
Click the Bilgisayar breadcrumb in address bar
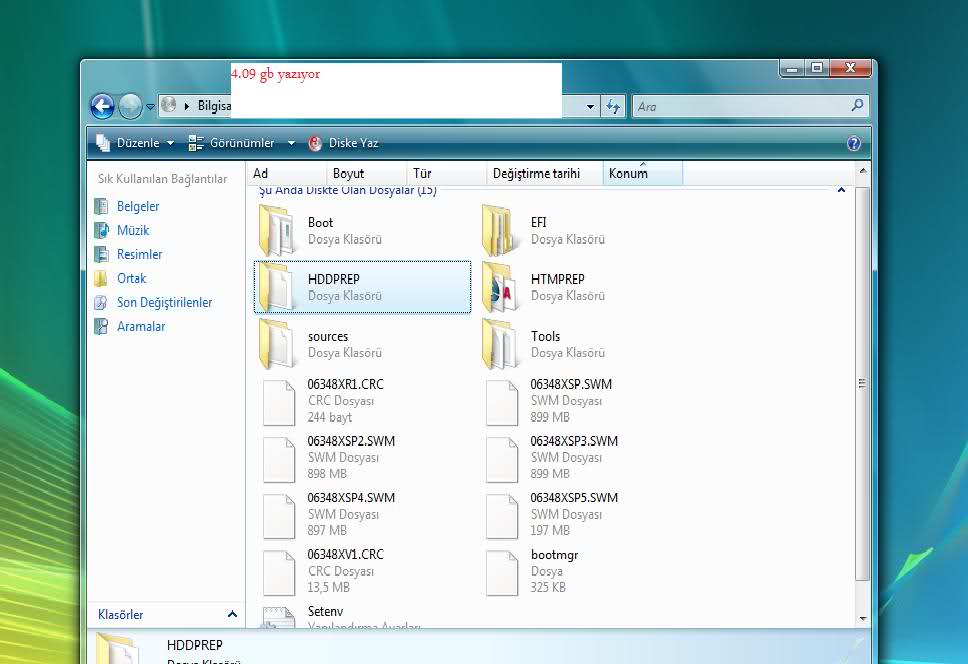tap(214, 106)
